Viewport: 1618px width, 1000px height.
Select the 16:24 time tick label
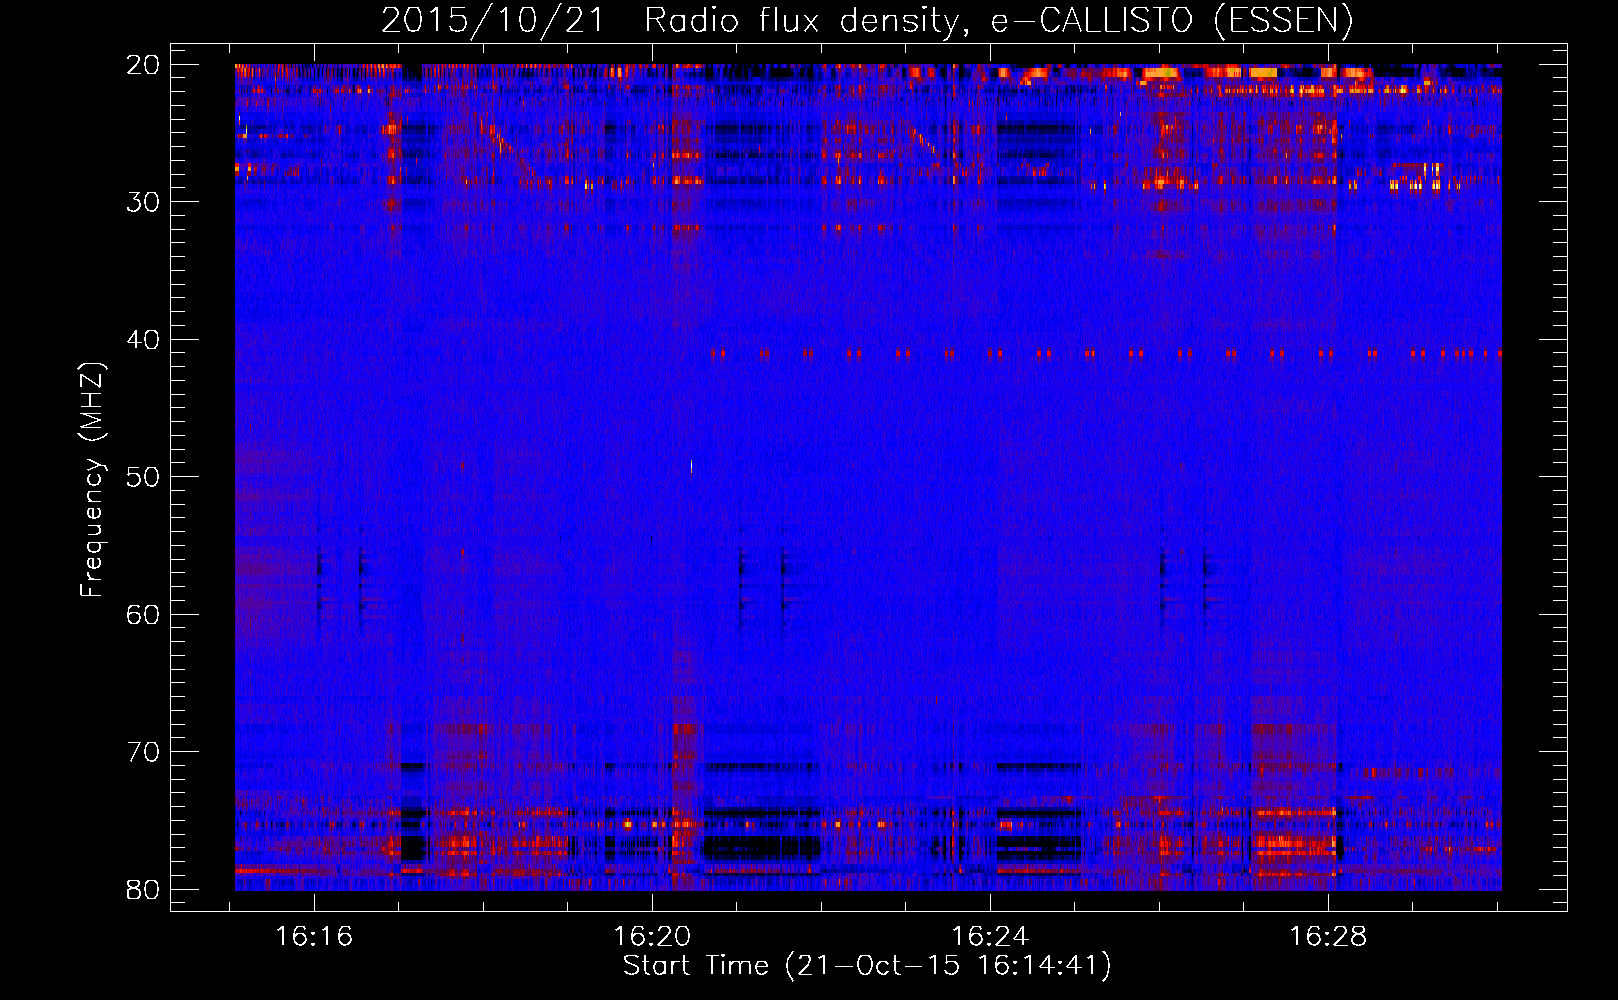pyautogui.click(x=990, y=937)
